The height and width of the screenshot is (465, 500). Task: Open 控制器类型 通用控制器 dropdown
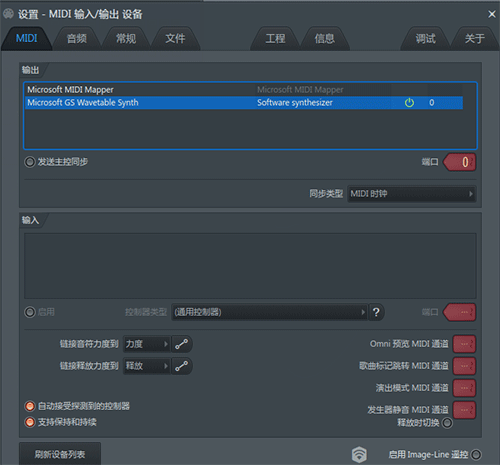pyautogui.click(x=270, y=312)
